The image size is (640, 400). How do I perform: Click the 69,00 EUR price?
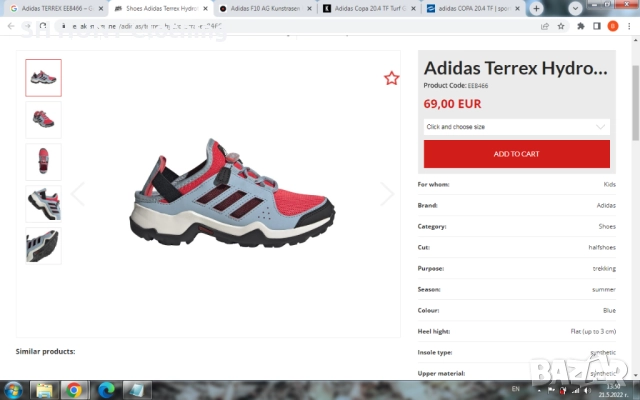pos(452,104)
